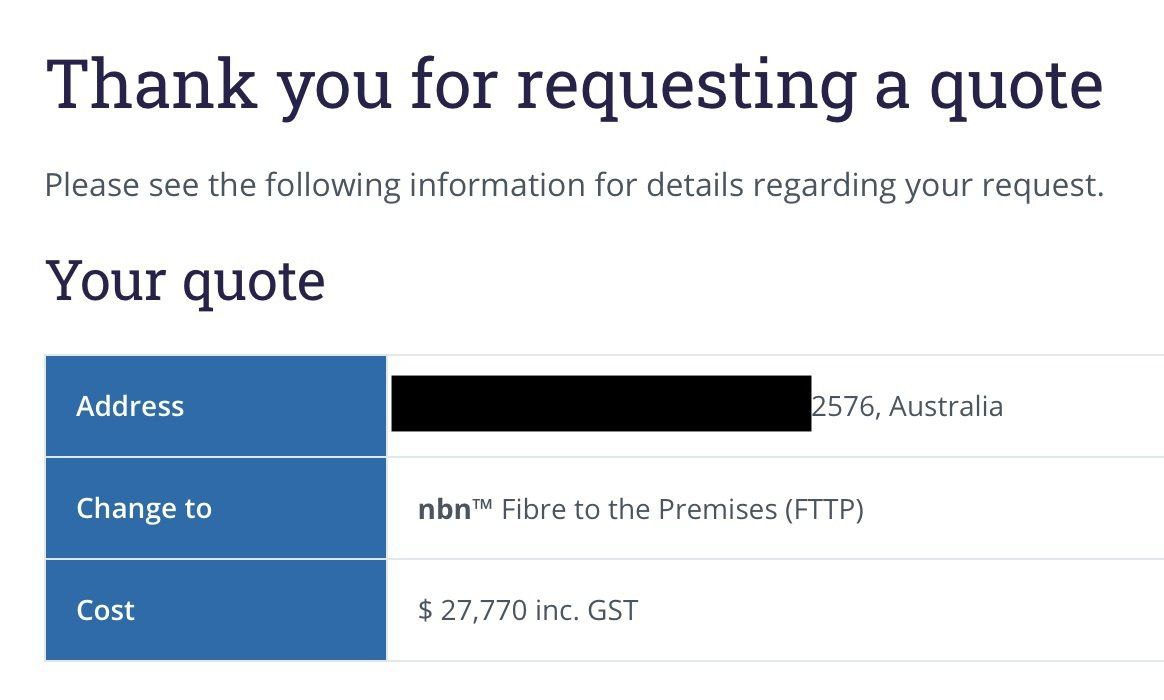Image resolution: width=1164 pixels, height=700 pixels.
Task: Click the TM trademark symbol after nbn
Action: coord(483,504)
